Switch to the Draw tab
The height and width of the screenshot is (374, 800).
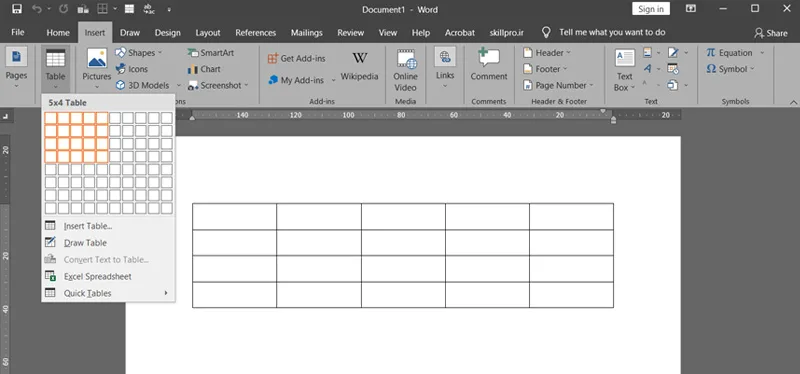coord(130,32)
